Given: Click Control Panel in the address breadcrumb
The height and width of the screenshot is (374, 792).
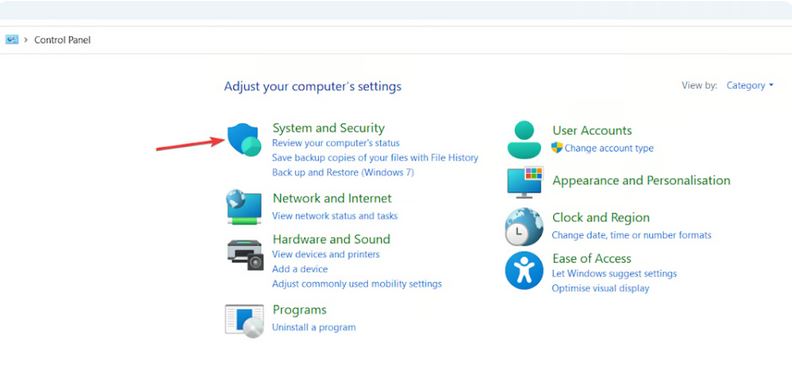Looking at the screenshot, I should click(62, 39).
